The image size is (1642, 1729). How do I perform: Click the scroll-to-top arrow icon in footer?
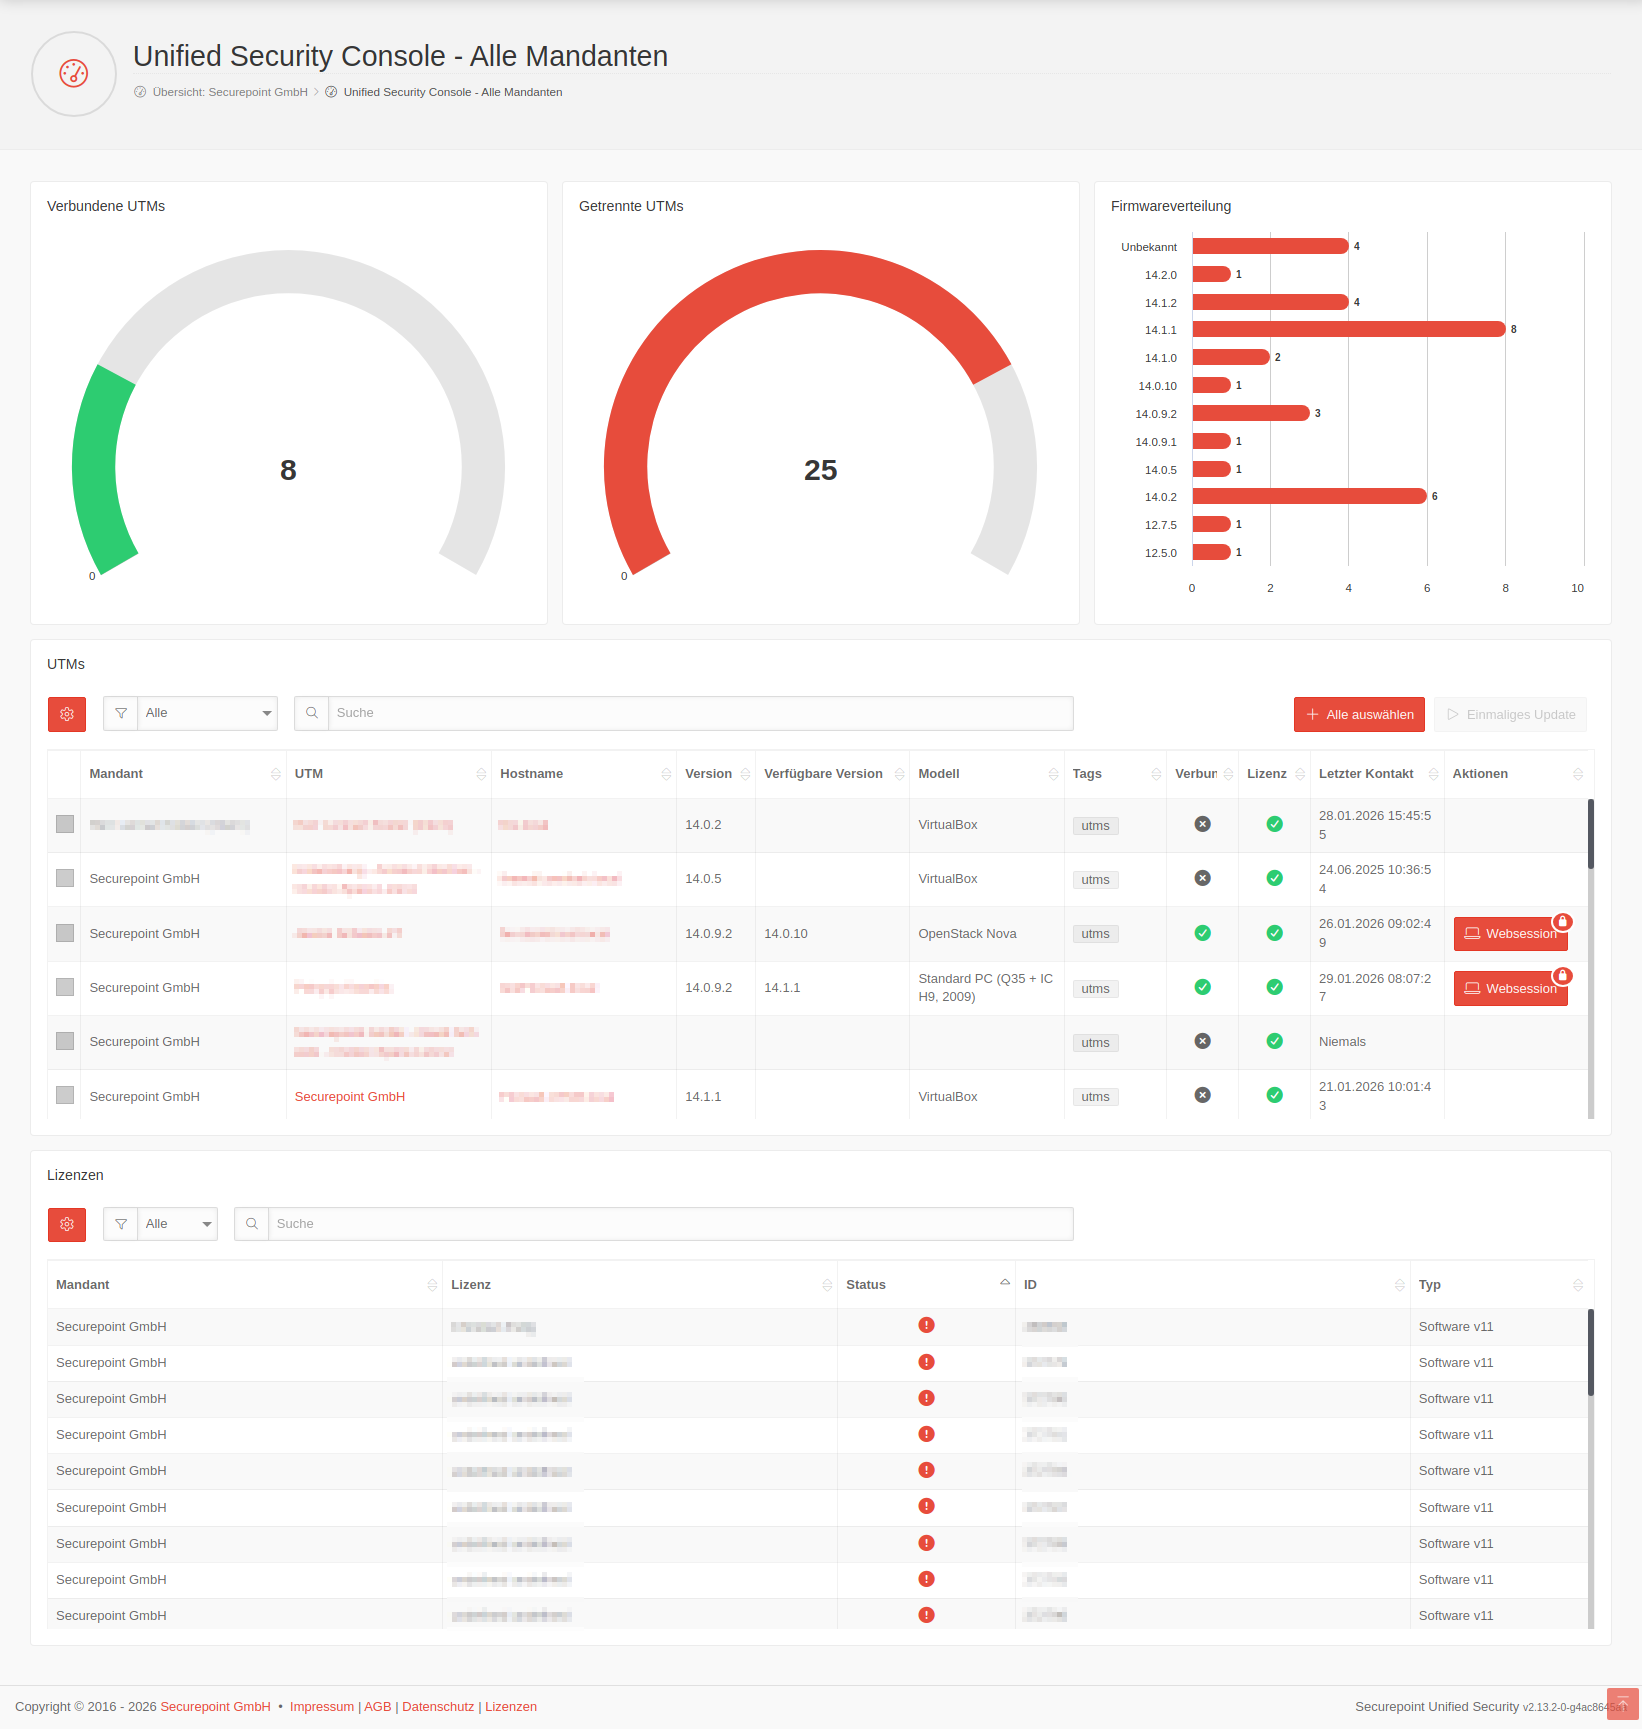point(1622,1704)
